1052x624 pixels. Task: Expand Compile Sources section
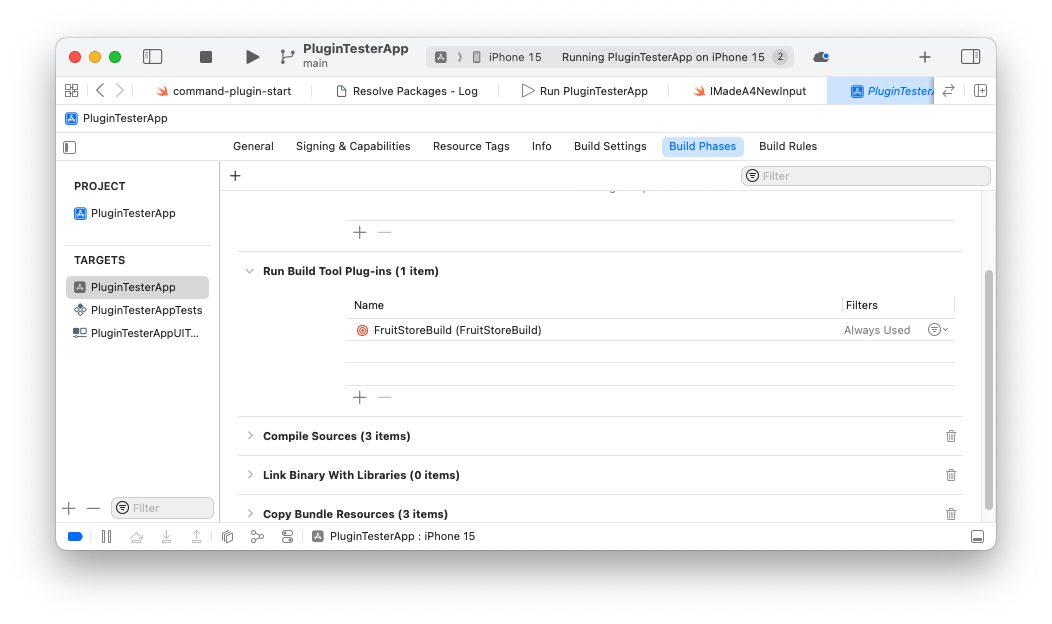point(250,436)
